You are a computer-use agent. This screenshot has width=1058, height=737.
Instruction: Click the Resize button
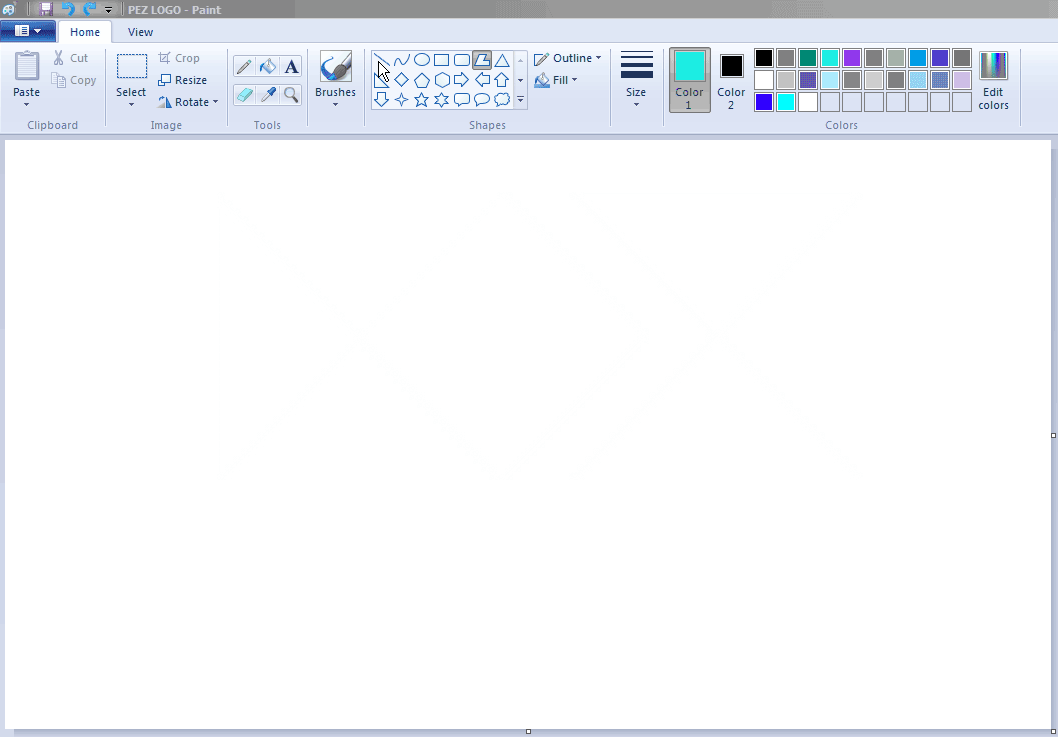coord(183,80)
